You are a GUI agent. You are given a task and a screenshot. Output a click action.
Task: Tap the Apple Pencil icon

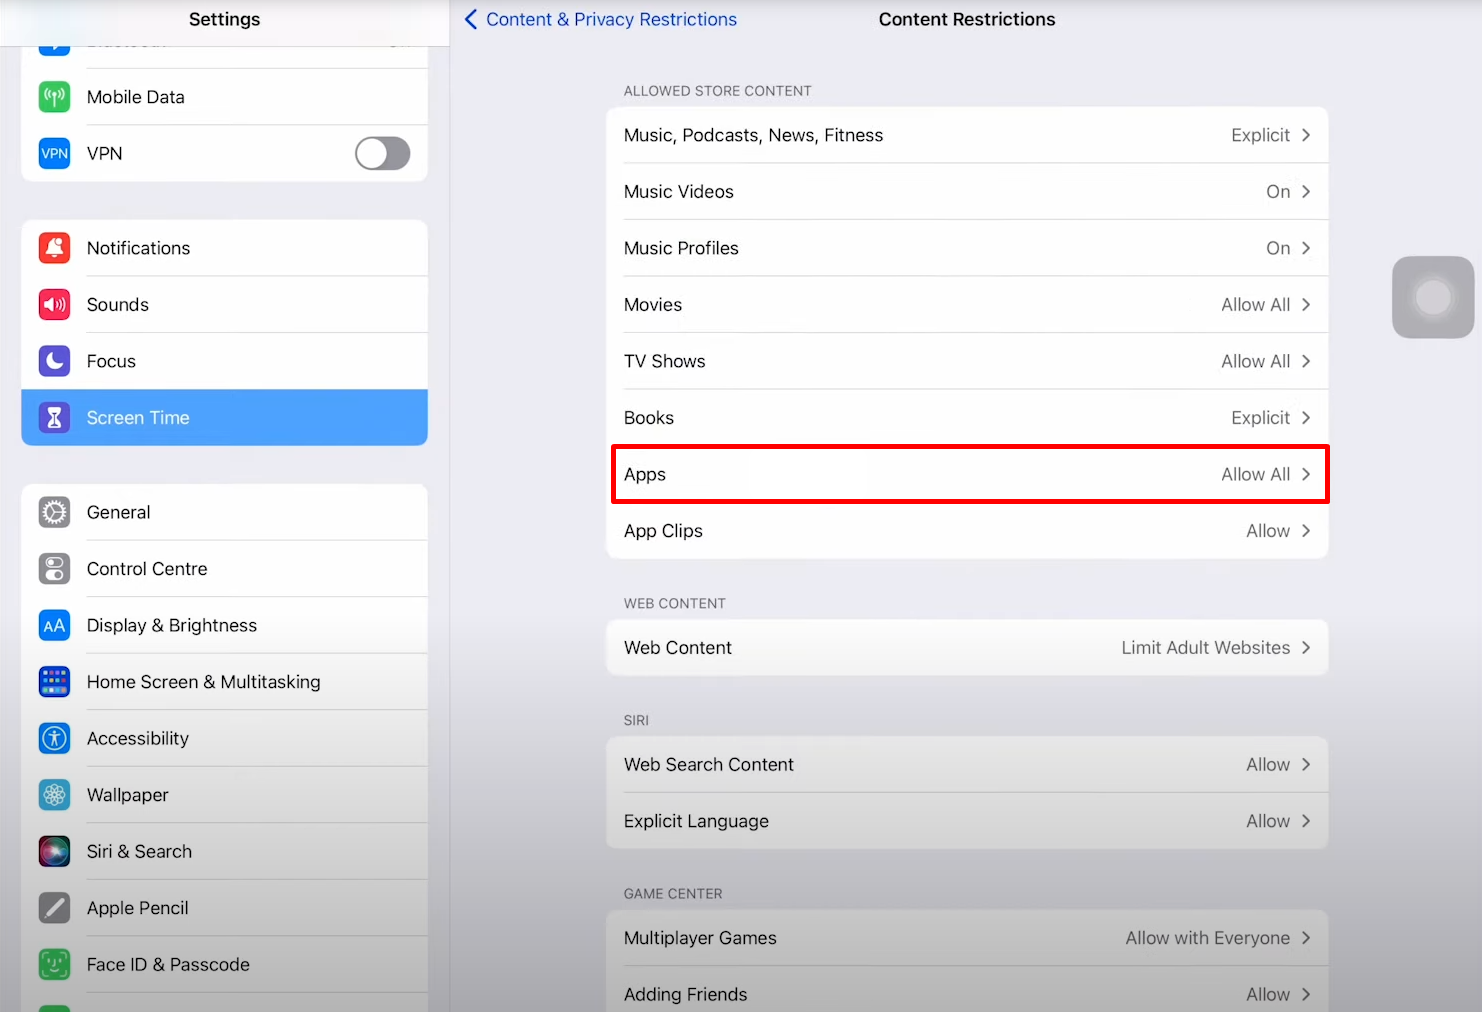54,908
